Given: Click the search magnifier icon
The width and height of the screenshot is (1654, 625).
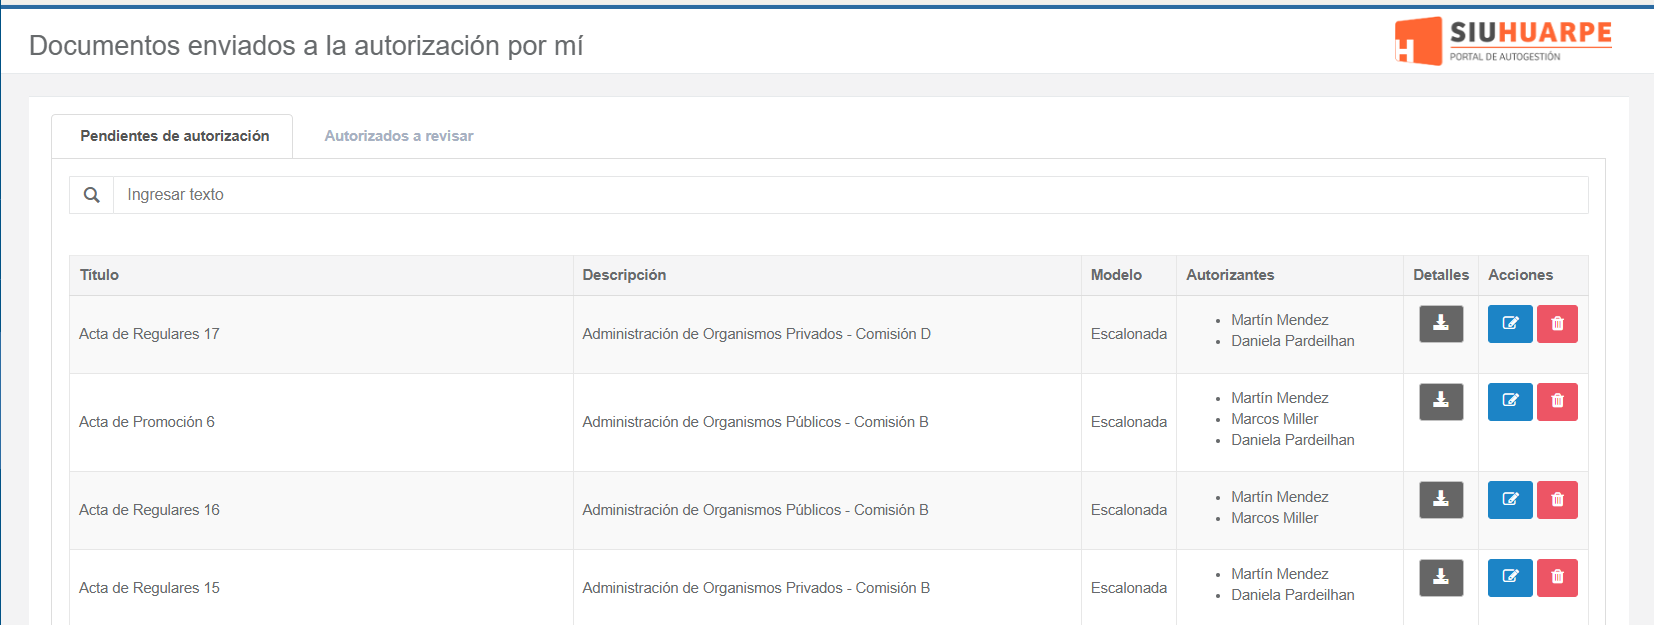Looking at the screenshot, I should coord(92,195).
